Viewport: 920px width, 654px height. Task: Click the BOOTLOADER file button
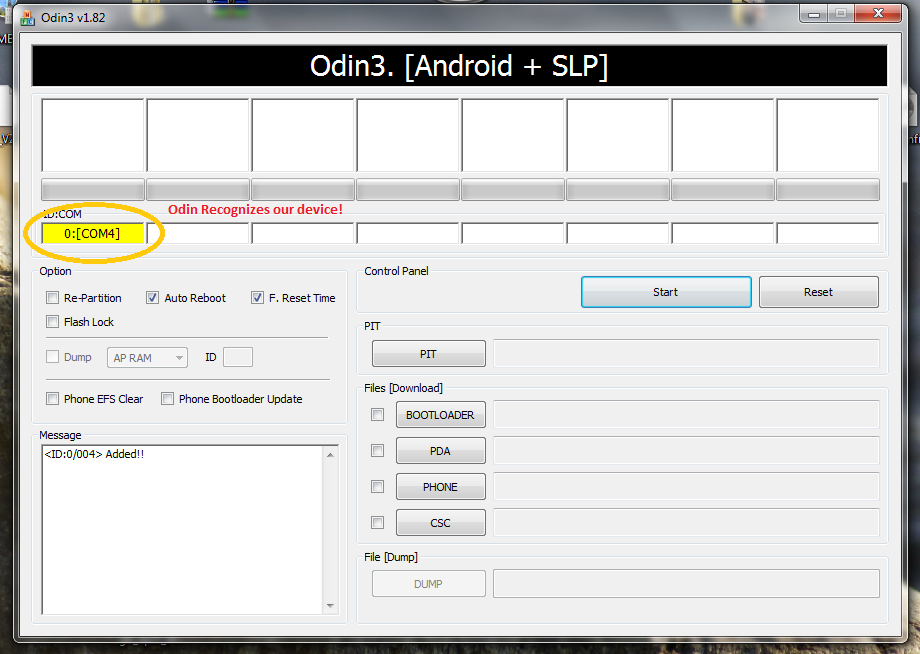(440, 415)
